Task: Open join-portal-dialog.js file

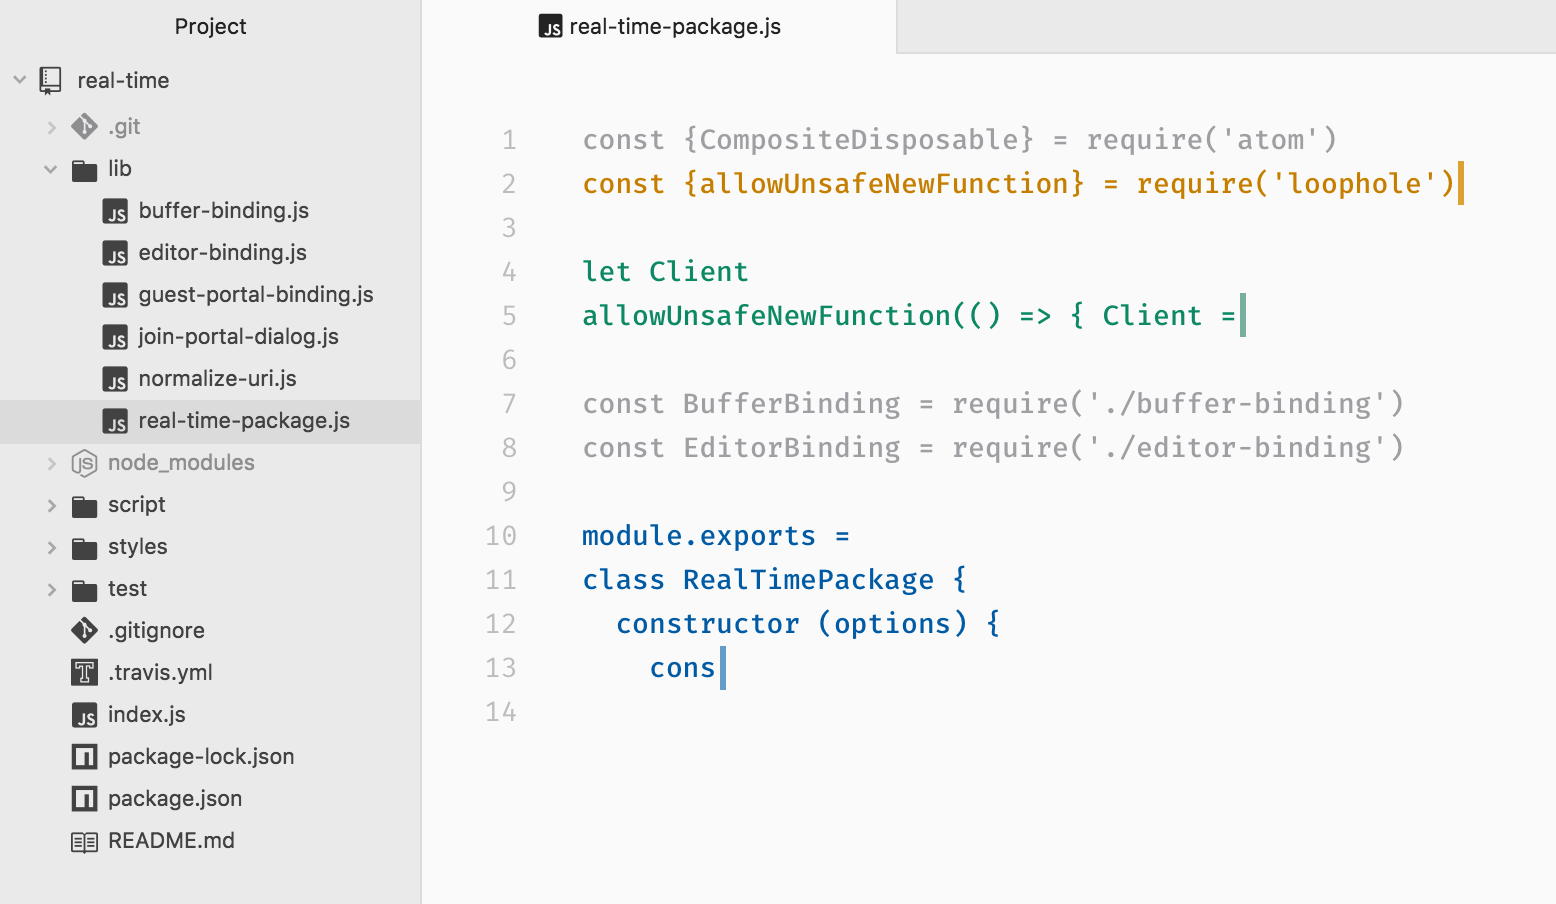Action: click(239, 336)
